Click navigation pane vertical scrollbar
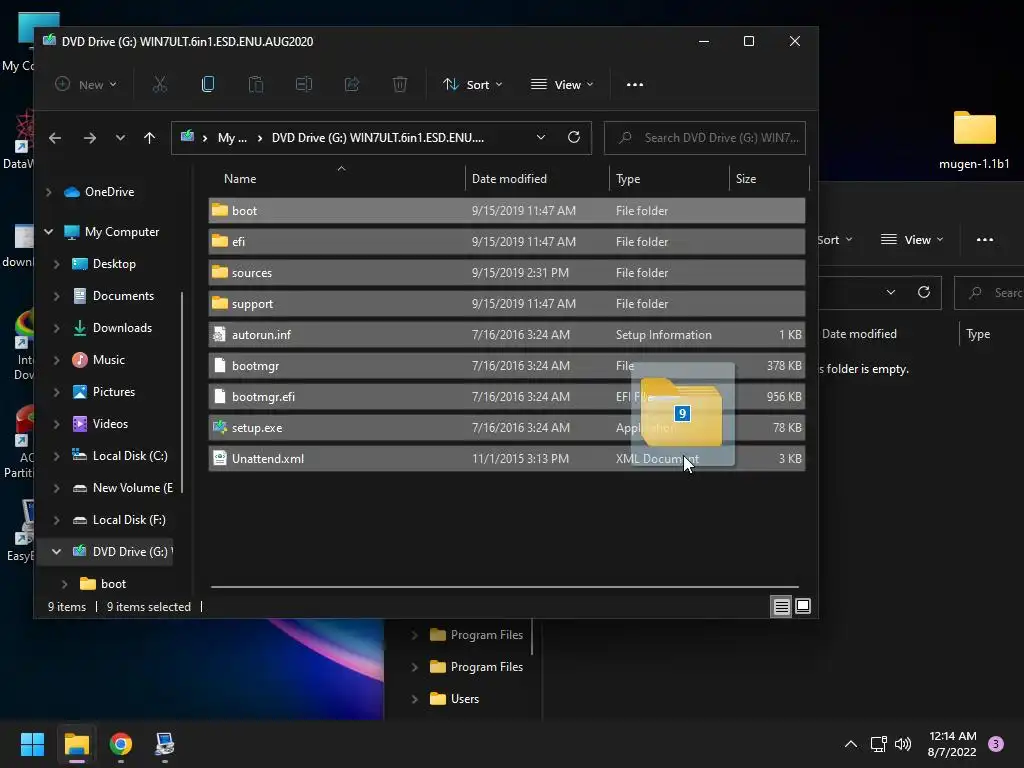This screenshot has height=768, width=1024. pyautogui.click(x=182, y=392)
